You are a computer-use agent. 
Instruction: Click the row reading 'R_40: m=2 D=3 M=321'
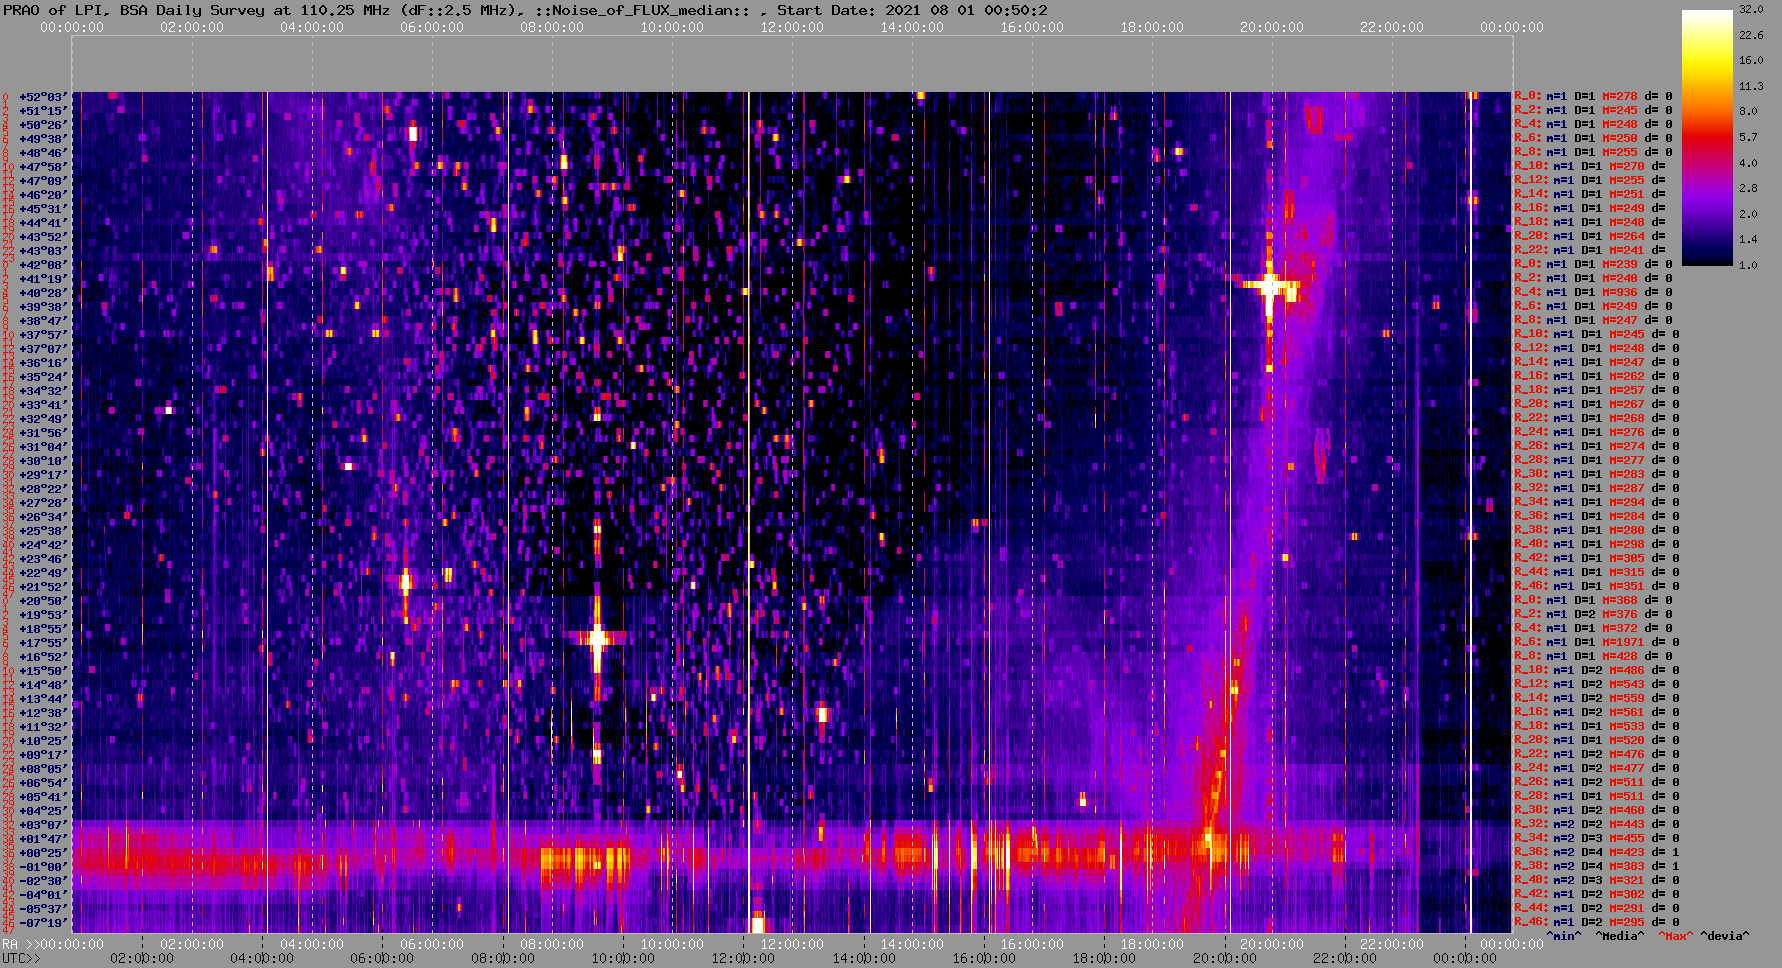pos(1596,881)
